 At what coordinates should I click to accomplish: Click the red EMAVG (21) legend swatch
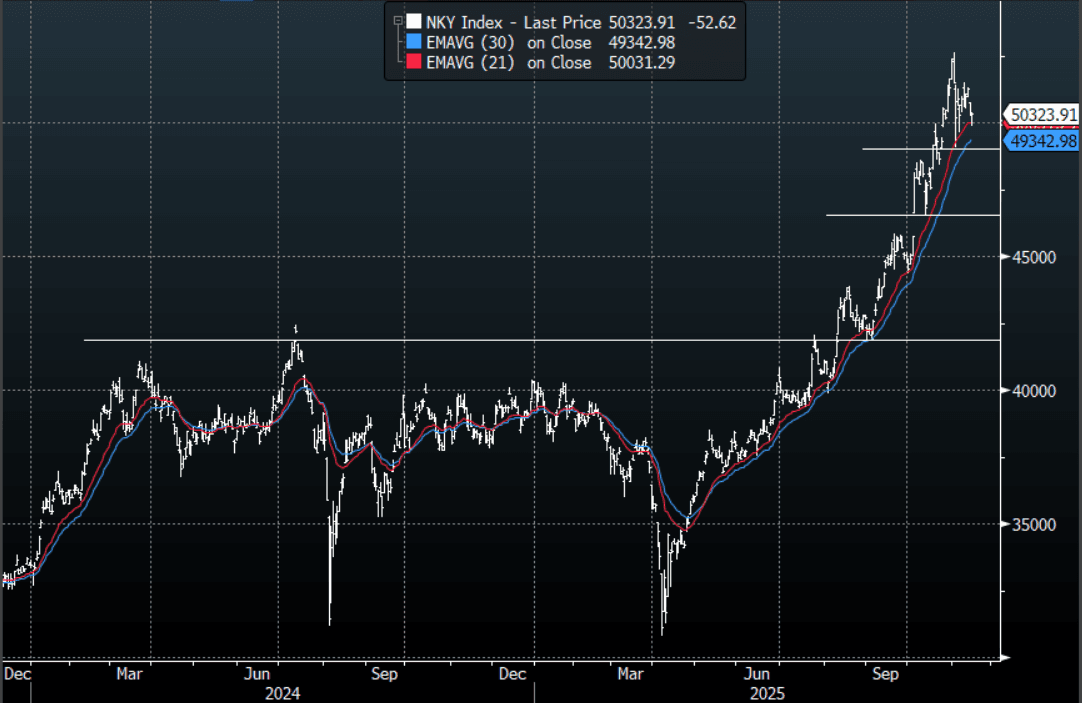click(413, 62)
